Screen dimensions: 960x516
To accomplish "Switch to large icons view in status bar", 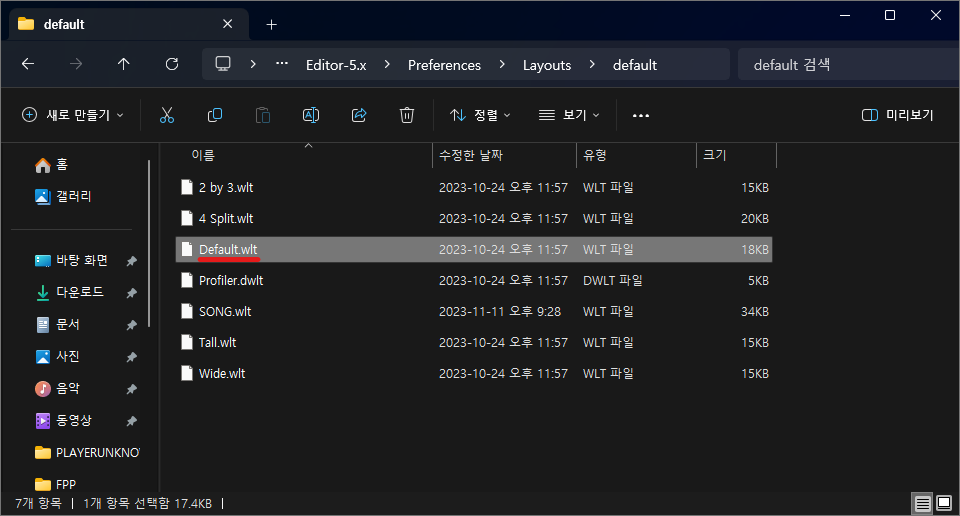I will tap(944, 504).
